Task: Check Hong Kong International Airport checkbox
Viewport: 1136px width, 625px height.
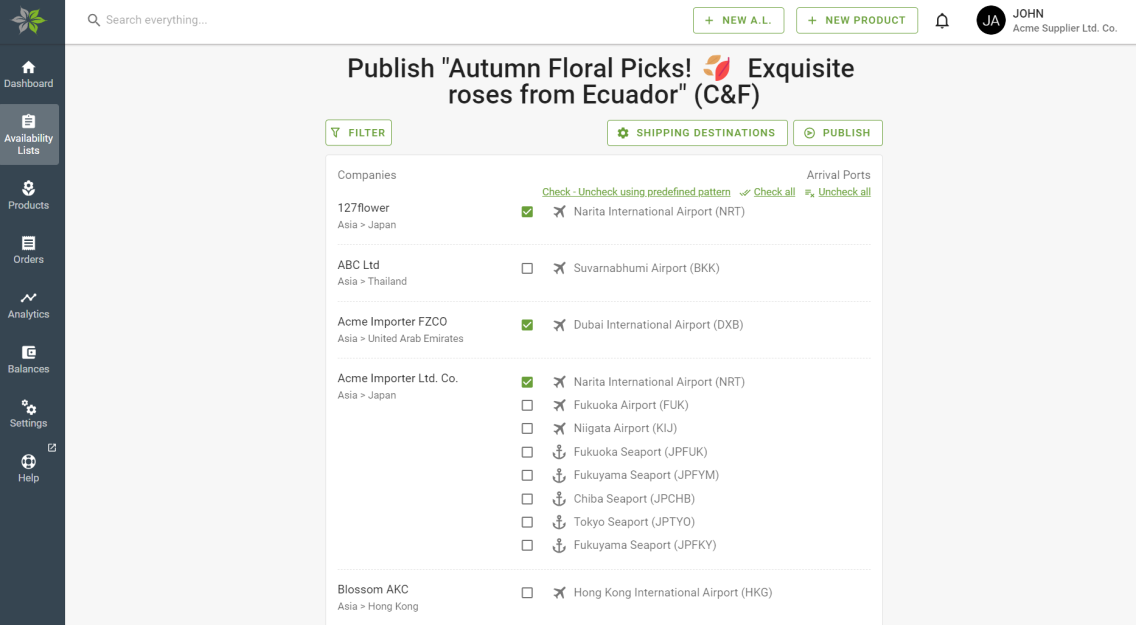Action: pyautogui.click(x=527, y=592)
